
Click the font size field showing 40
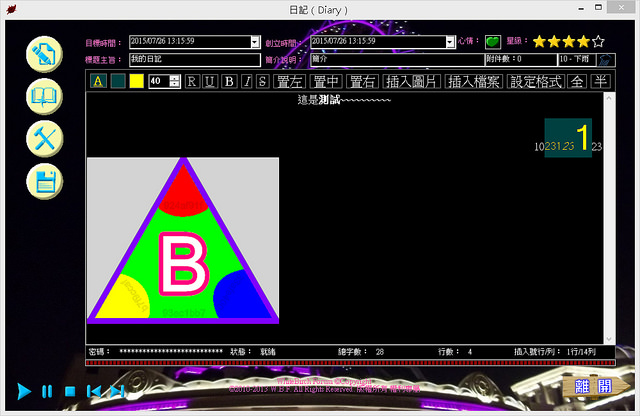point(159,81)
